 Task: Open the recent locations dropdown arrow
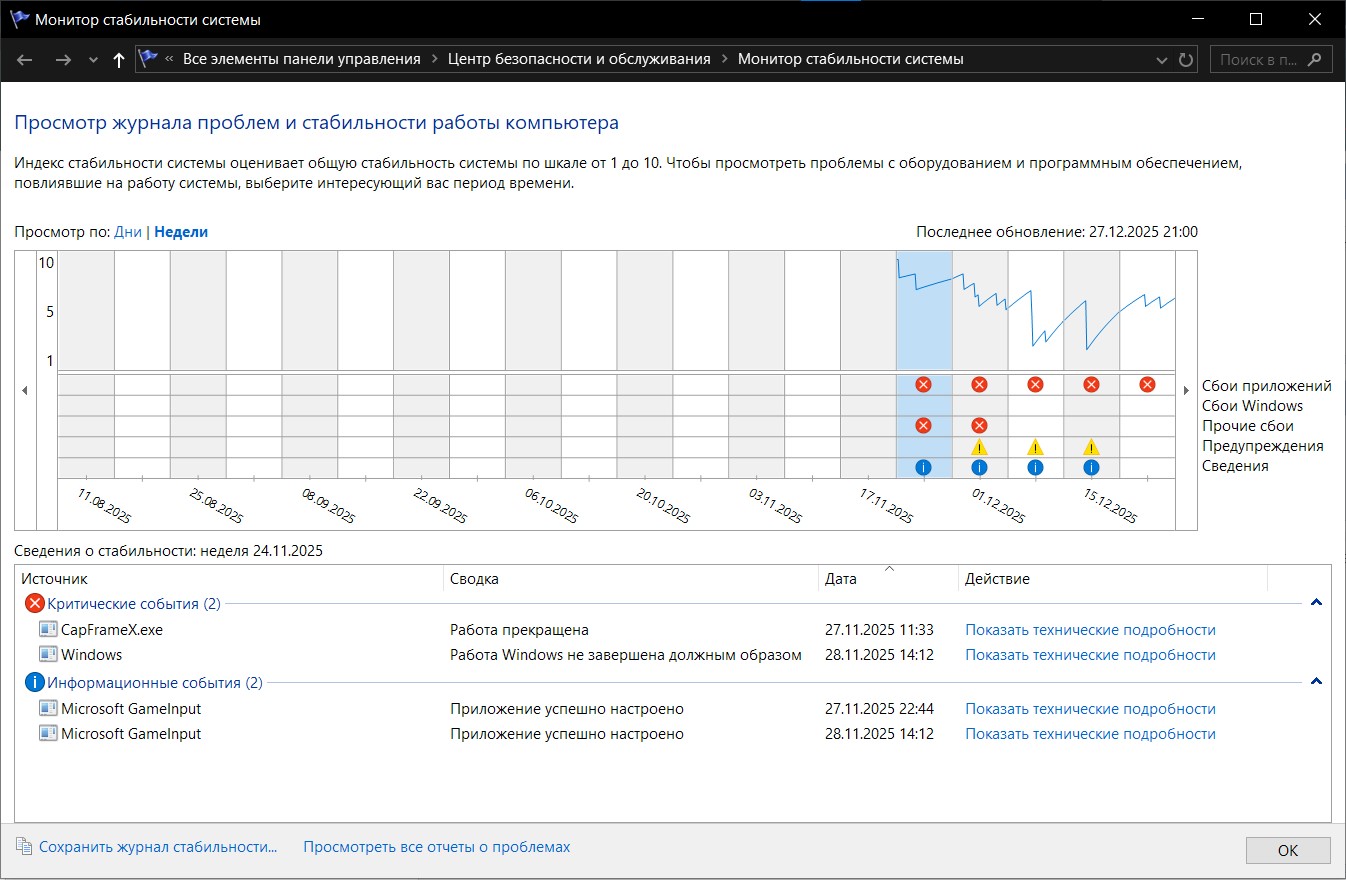(x=93, y=60)
